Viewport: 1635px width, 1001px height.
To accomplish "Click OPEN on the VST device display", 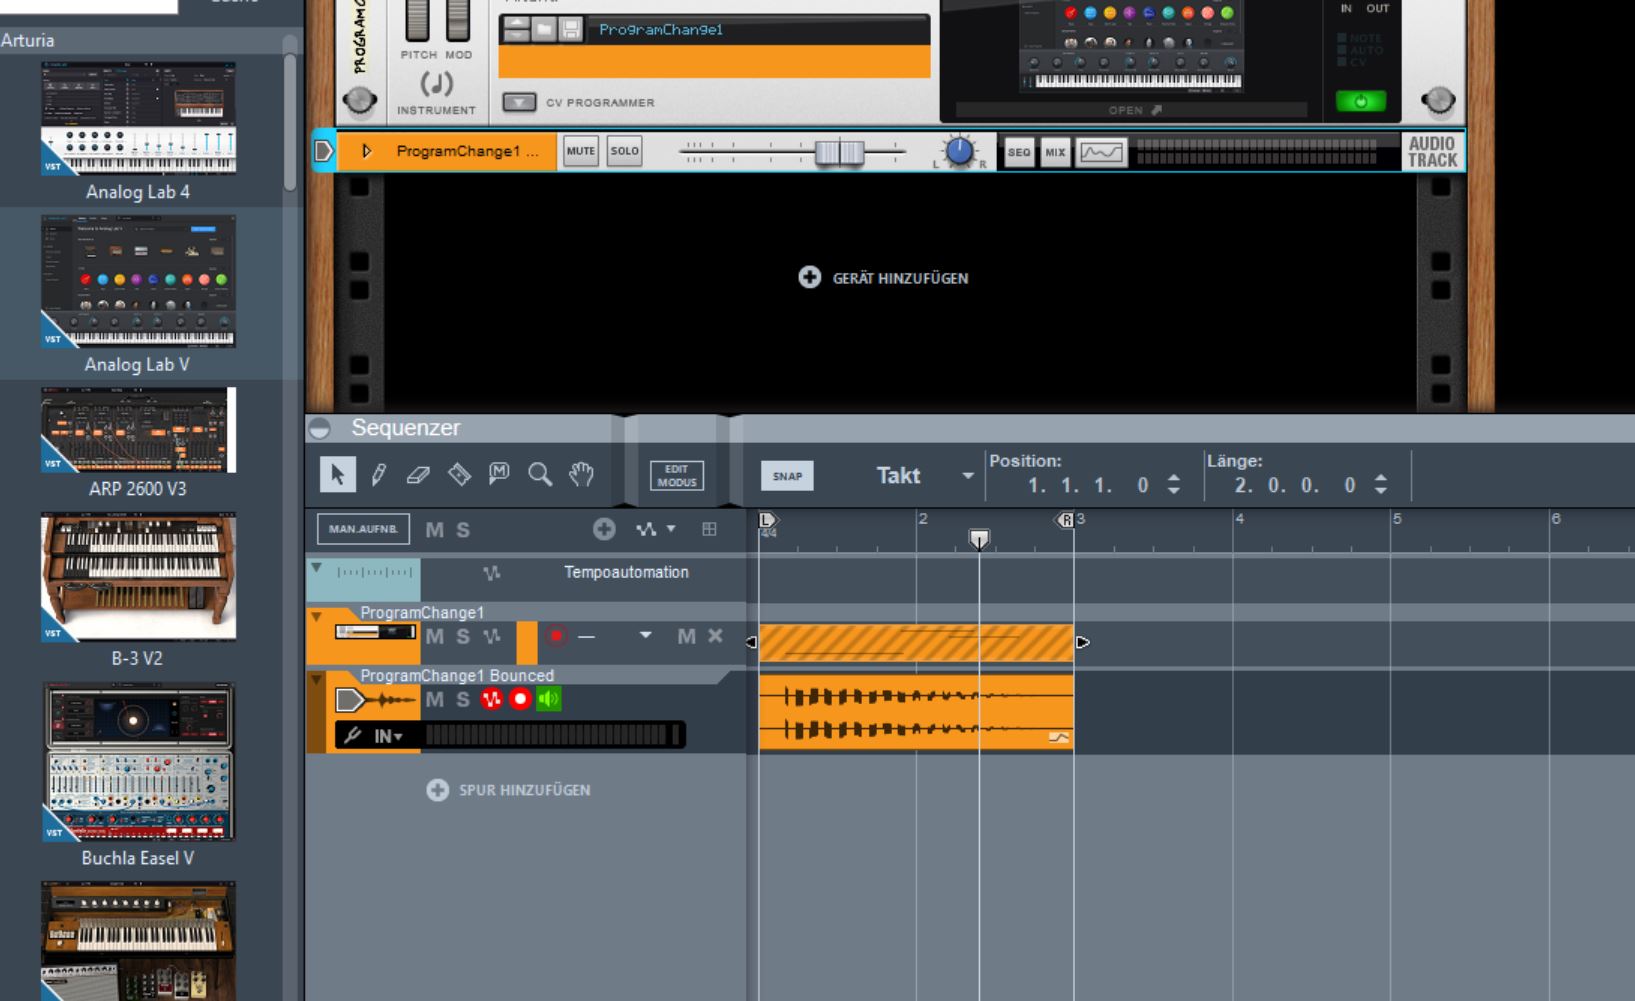I will pyautogui.click(x=1134, y=110).
